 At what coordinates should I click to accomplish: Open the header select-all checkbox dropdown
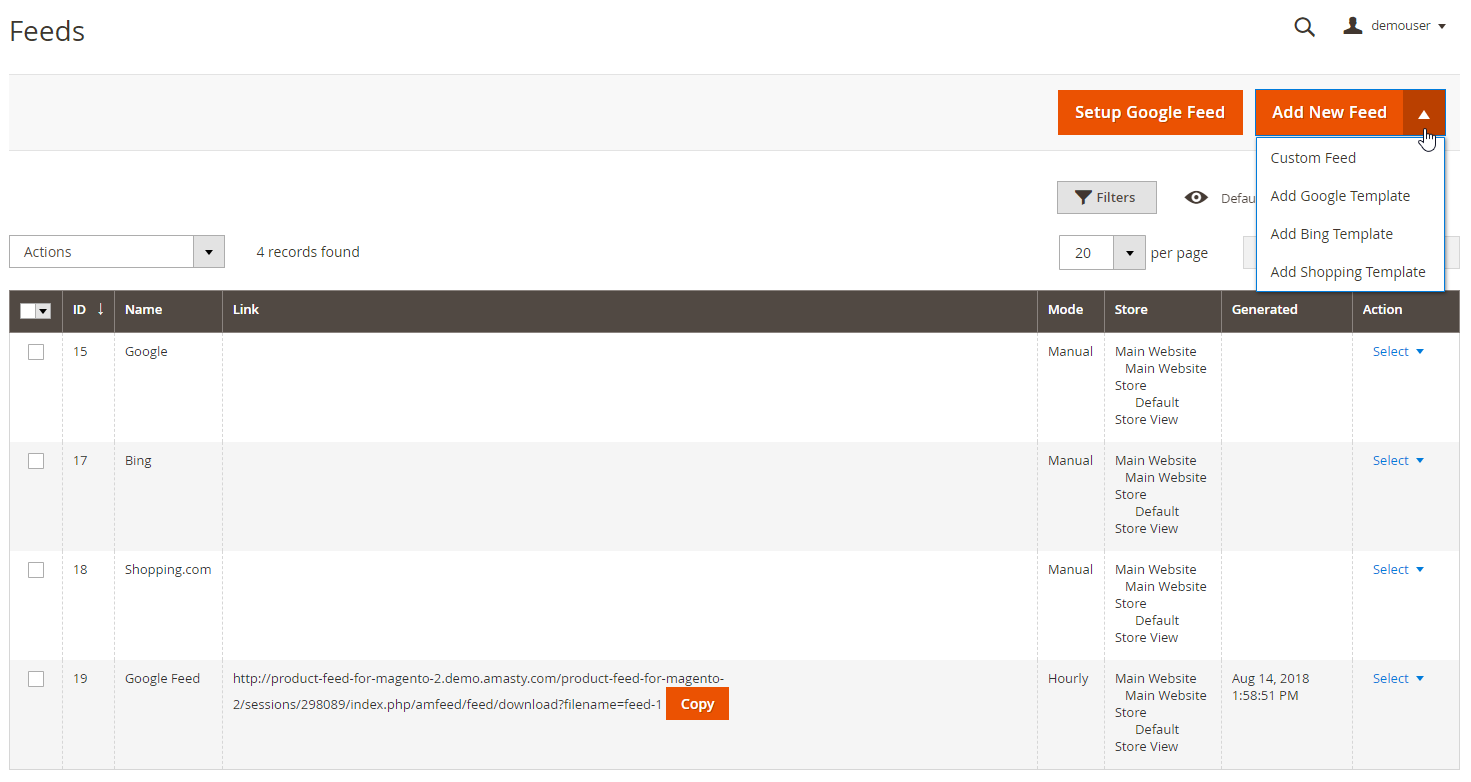click(43, 311)
